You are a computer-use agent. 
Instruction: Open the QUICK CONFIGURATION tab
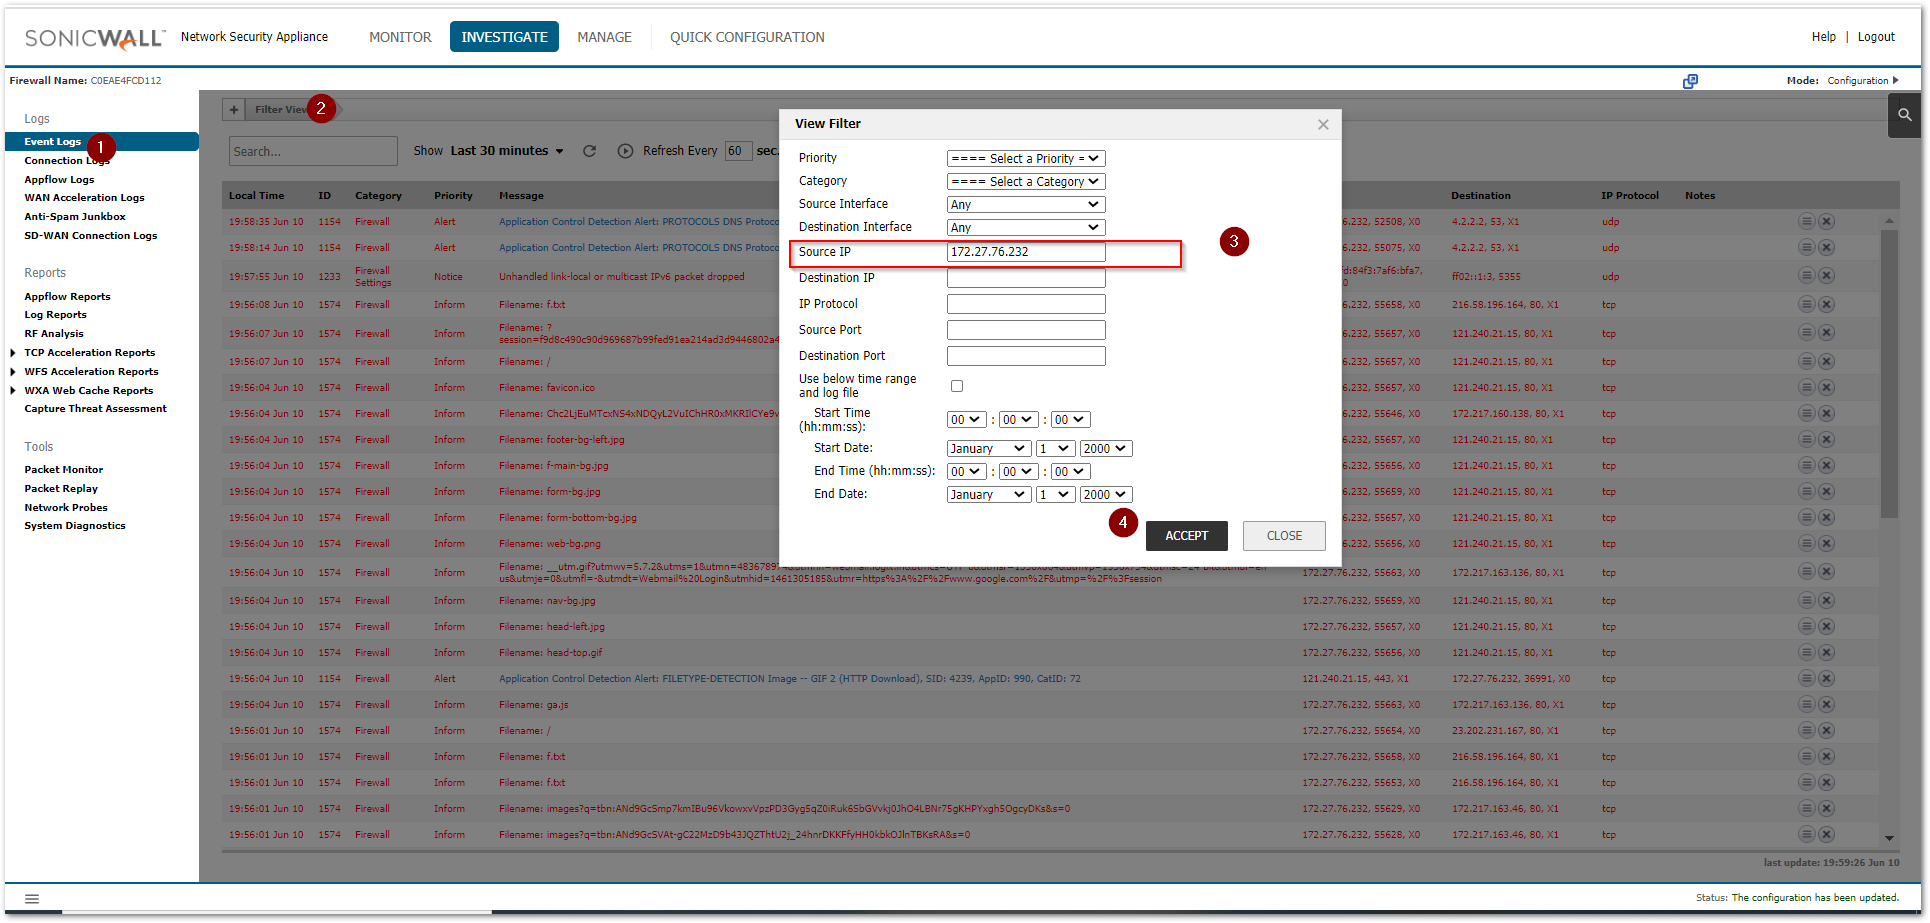pos(747,37)
